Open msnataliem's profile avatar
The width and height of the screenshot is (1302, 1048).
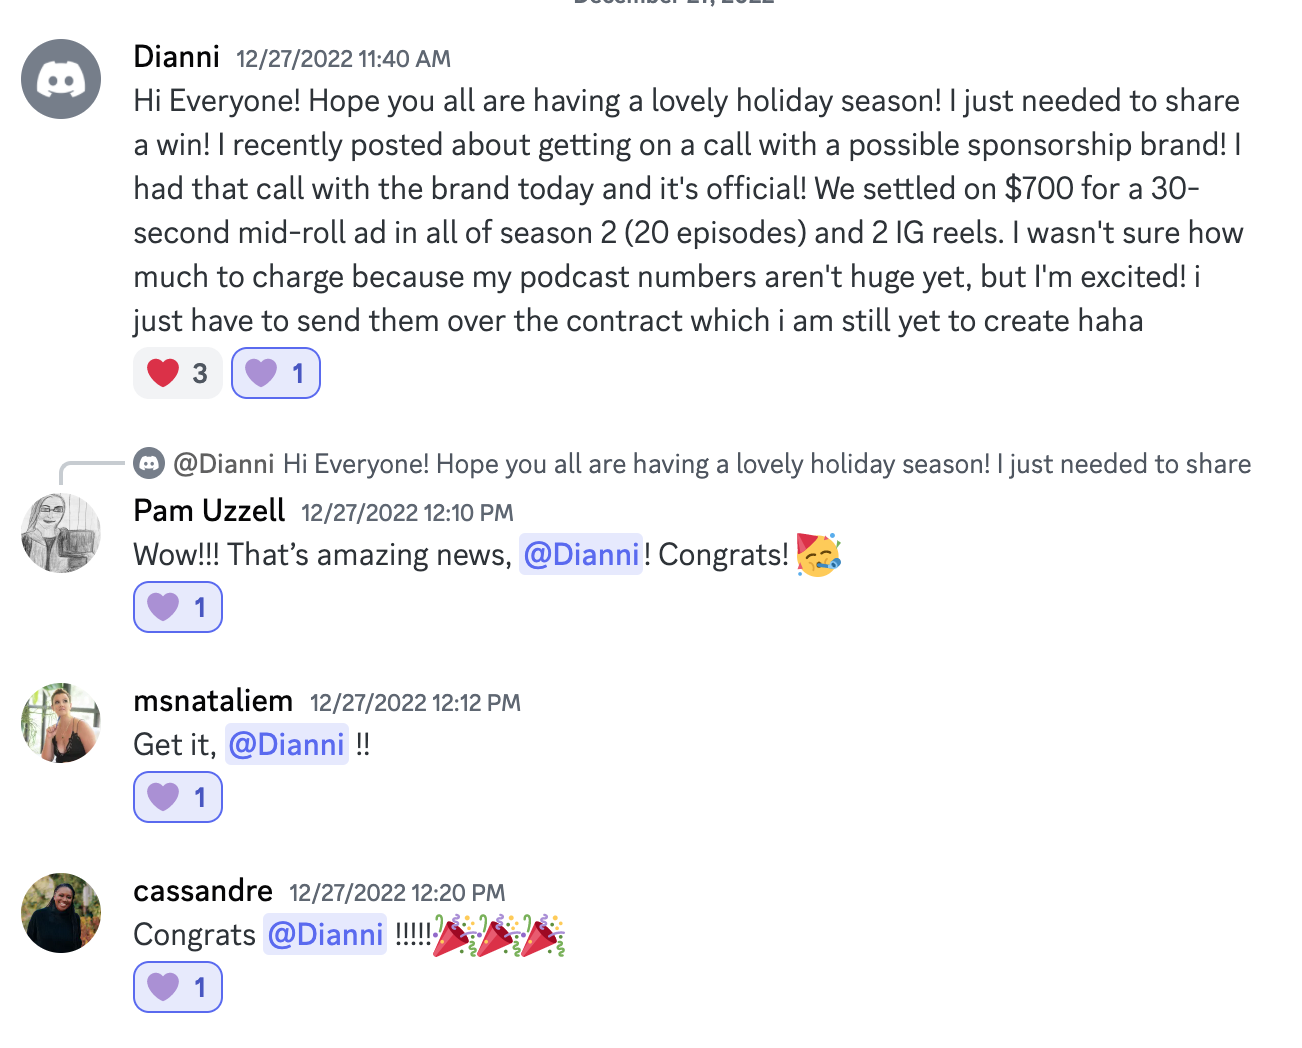click(61, 723)
